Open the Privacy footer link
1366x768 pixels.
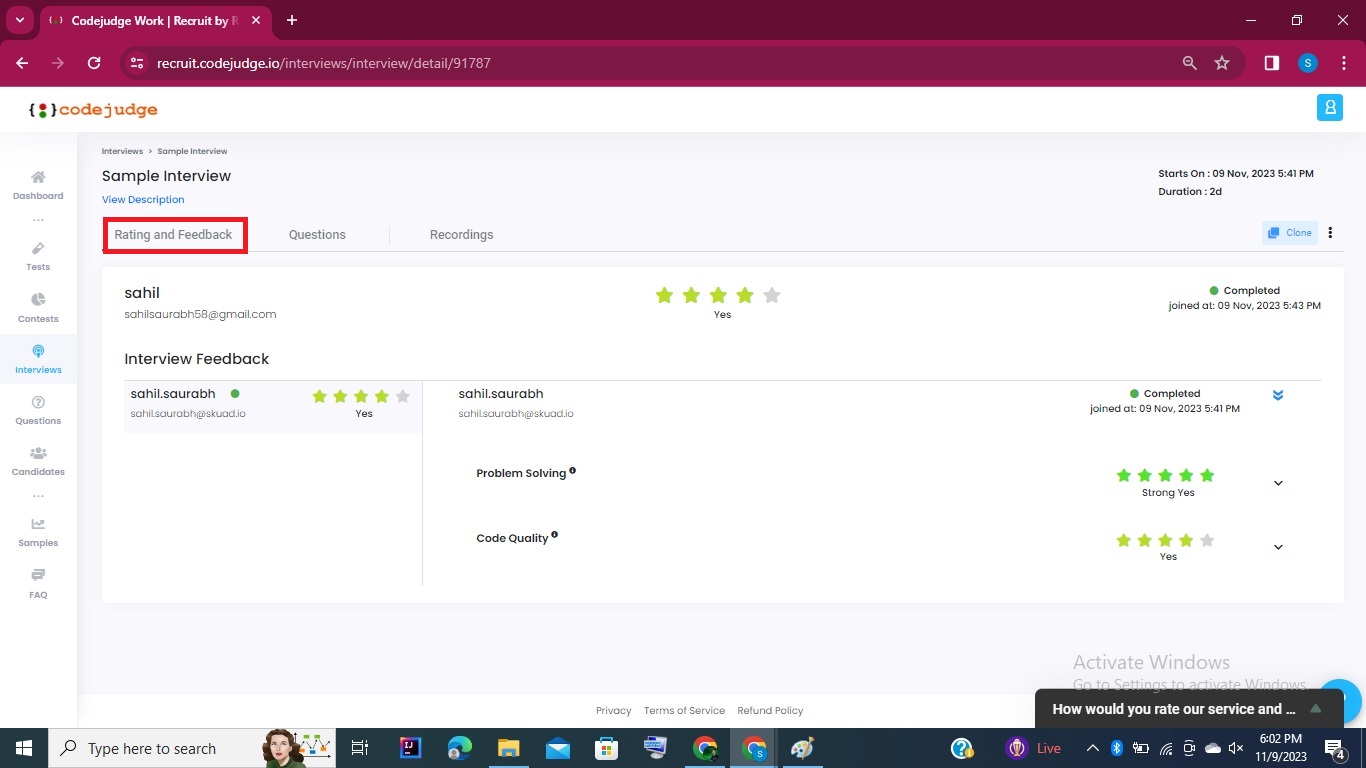tap(614, 711)
